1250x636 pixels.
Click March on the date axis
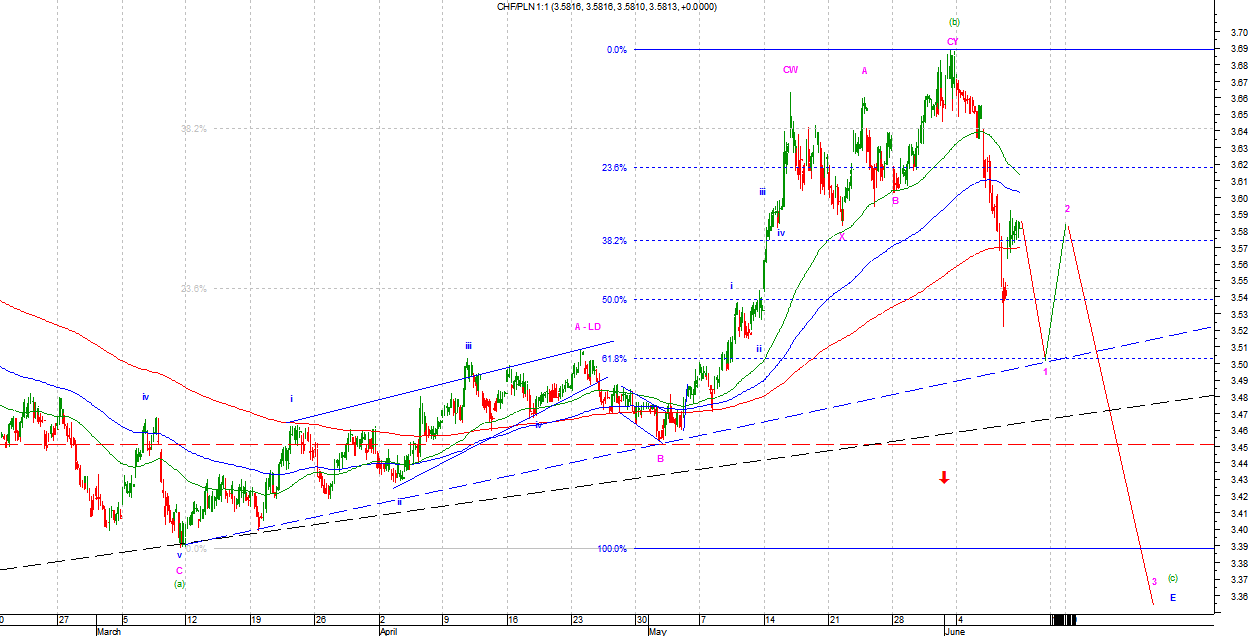[x=109, y=631]
